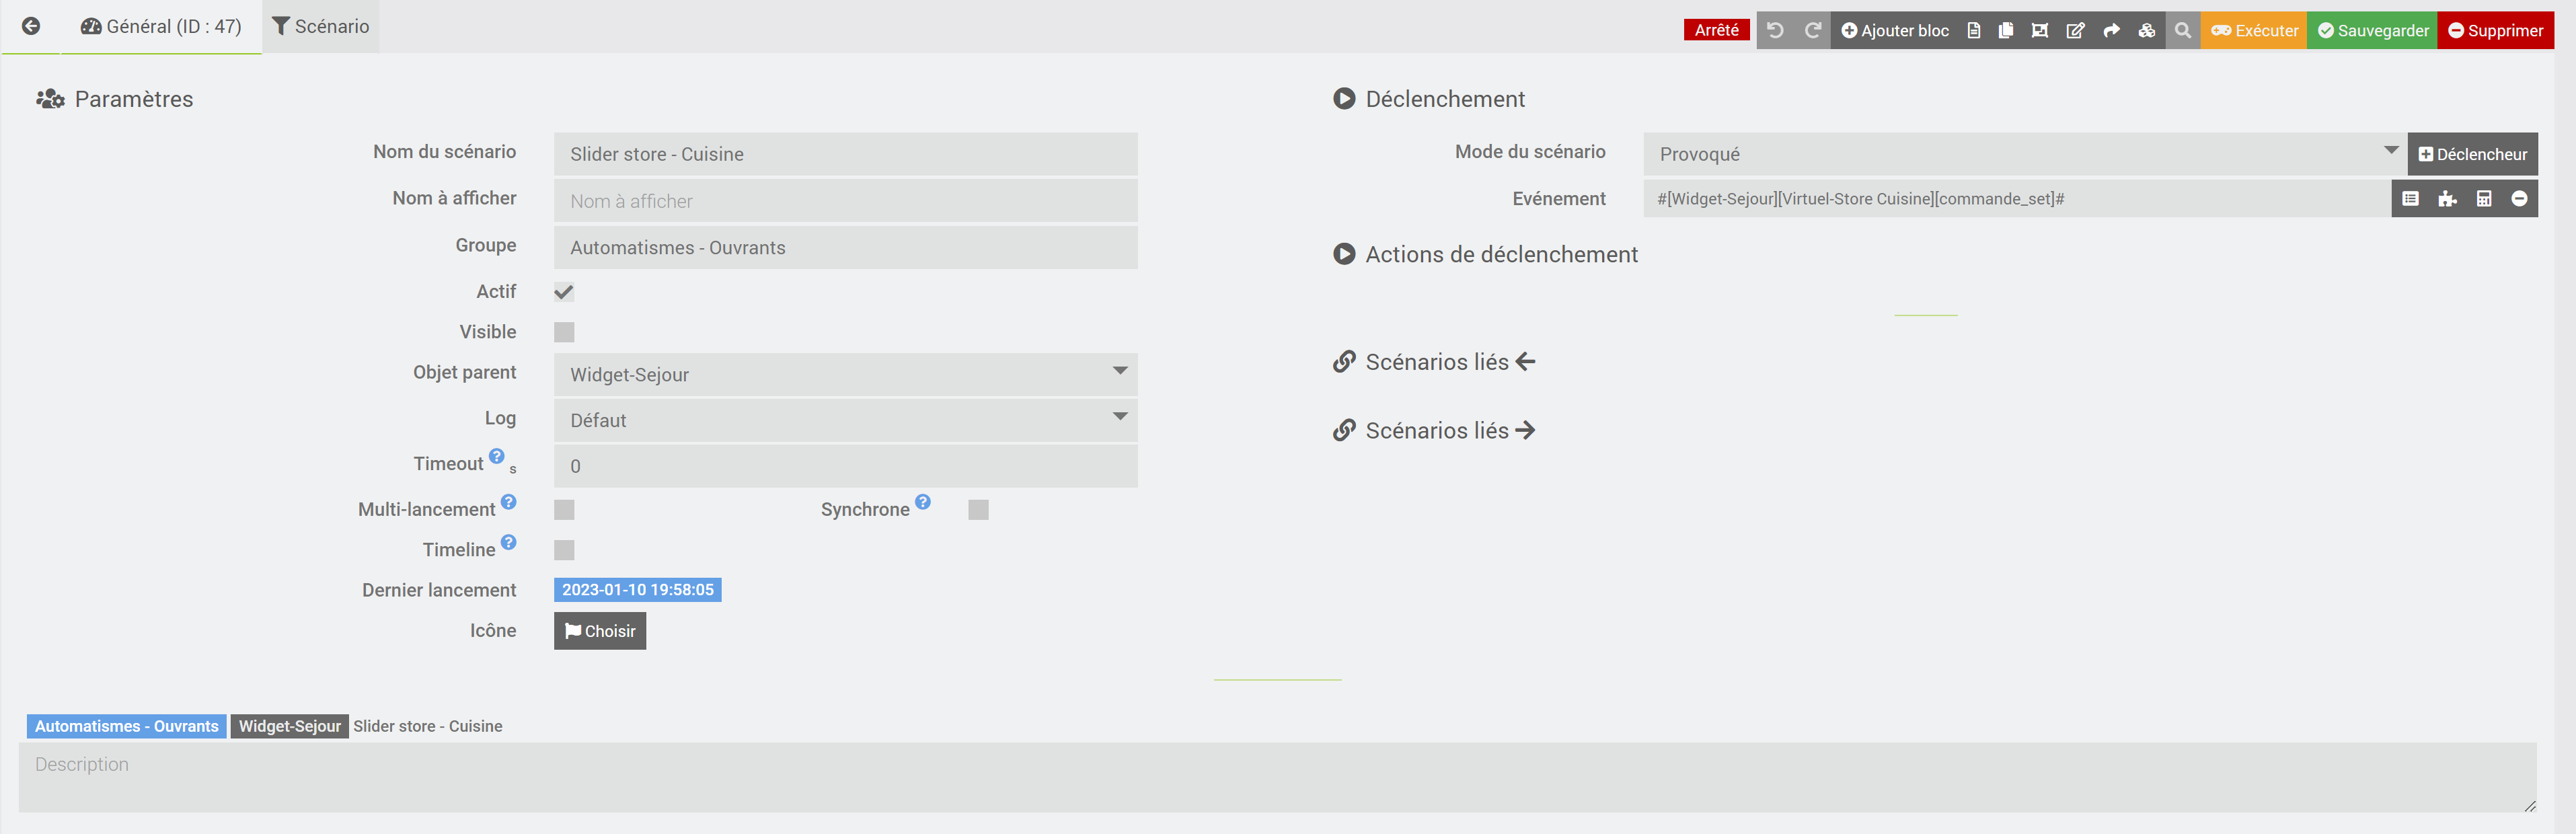This screenshot has height=834, width=2576.
Task: Click the copy scenario icon
Action: (2005, 30)
